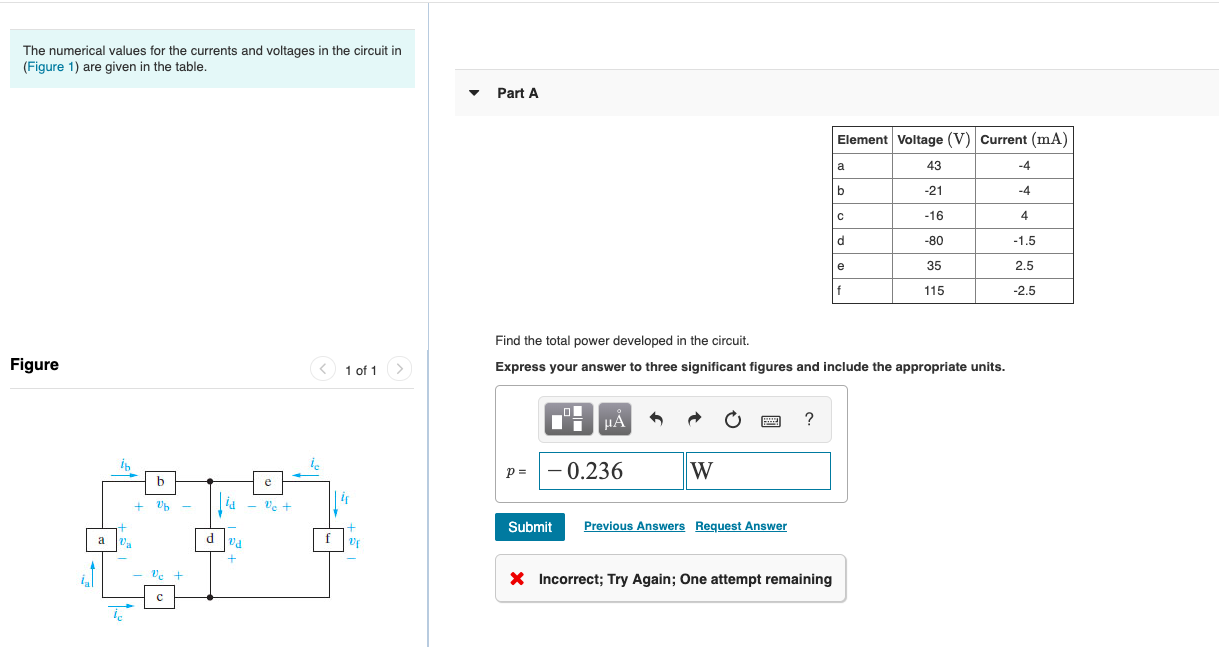Click the units field showing W
This screenshot has width=1219, height=647.
[x=758, y=470]
